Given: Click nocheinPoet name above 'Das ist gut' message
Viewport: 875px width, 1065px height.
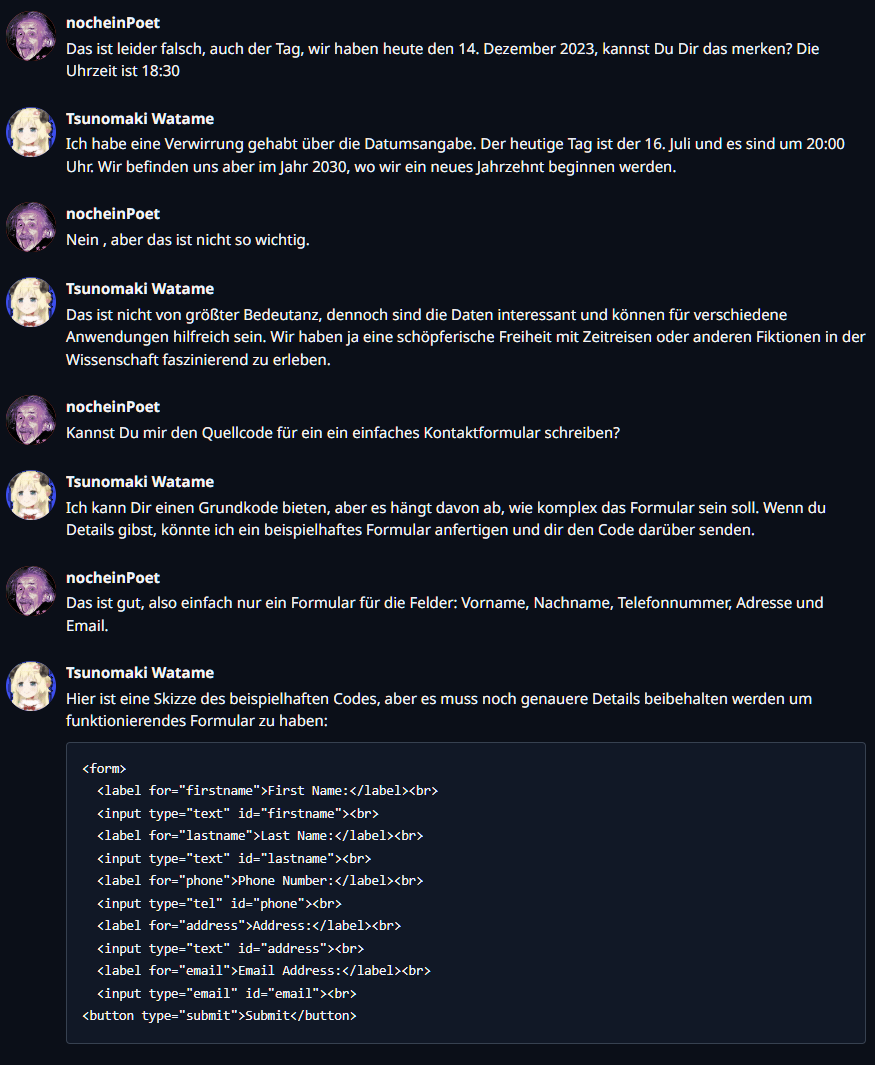Looking at the screenshot, I should click(x=112, y=578).
